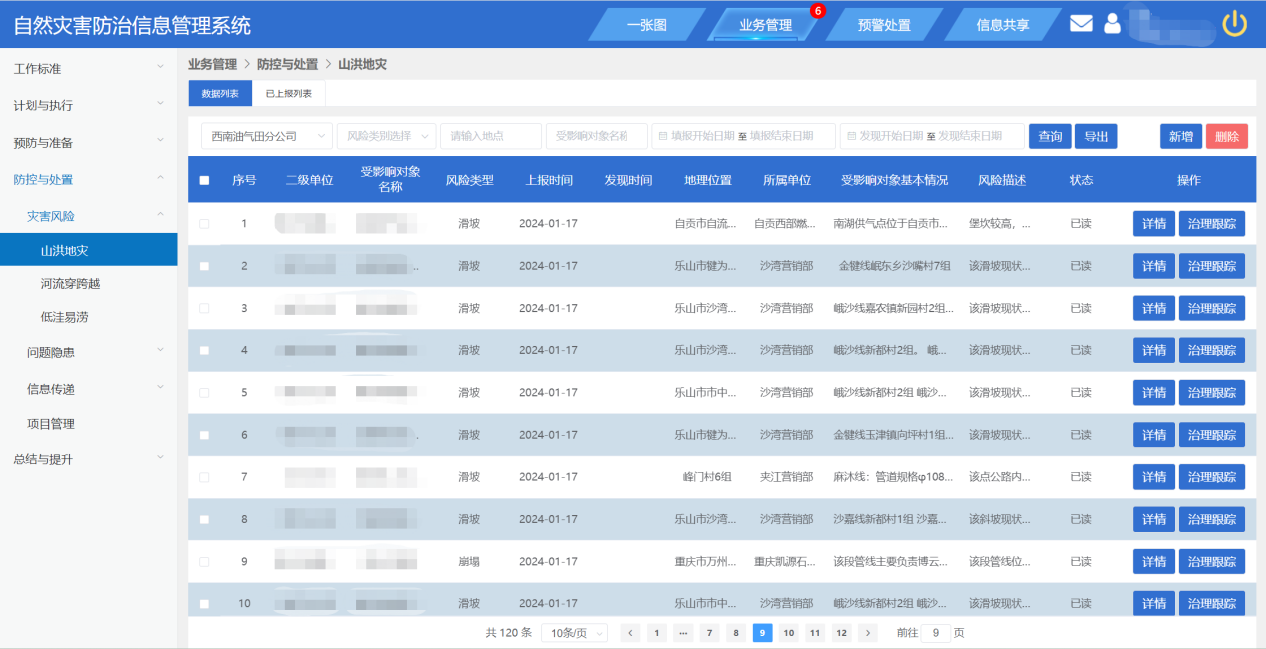This screenshot has width=1266, height=649.
Task: Collapse the 防控与处置 sidebar section
Action: (88, 180)
